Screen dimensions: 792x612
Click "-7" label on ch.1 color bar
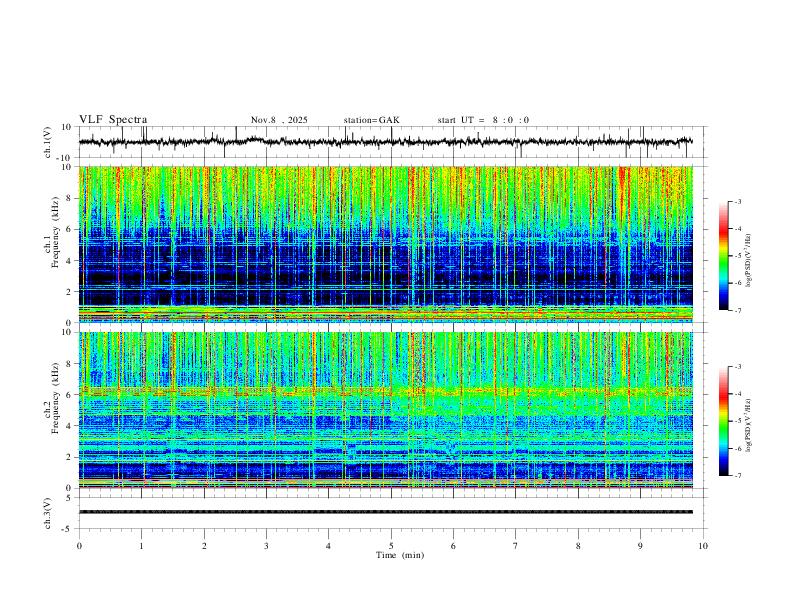(x=738, y=310)
